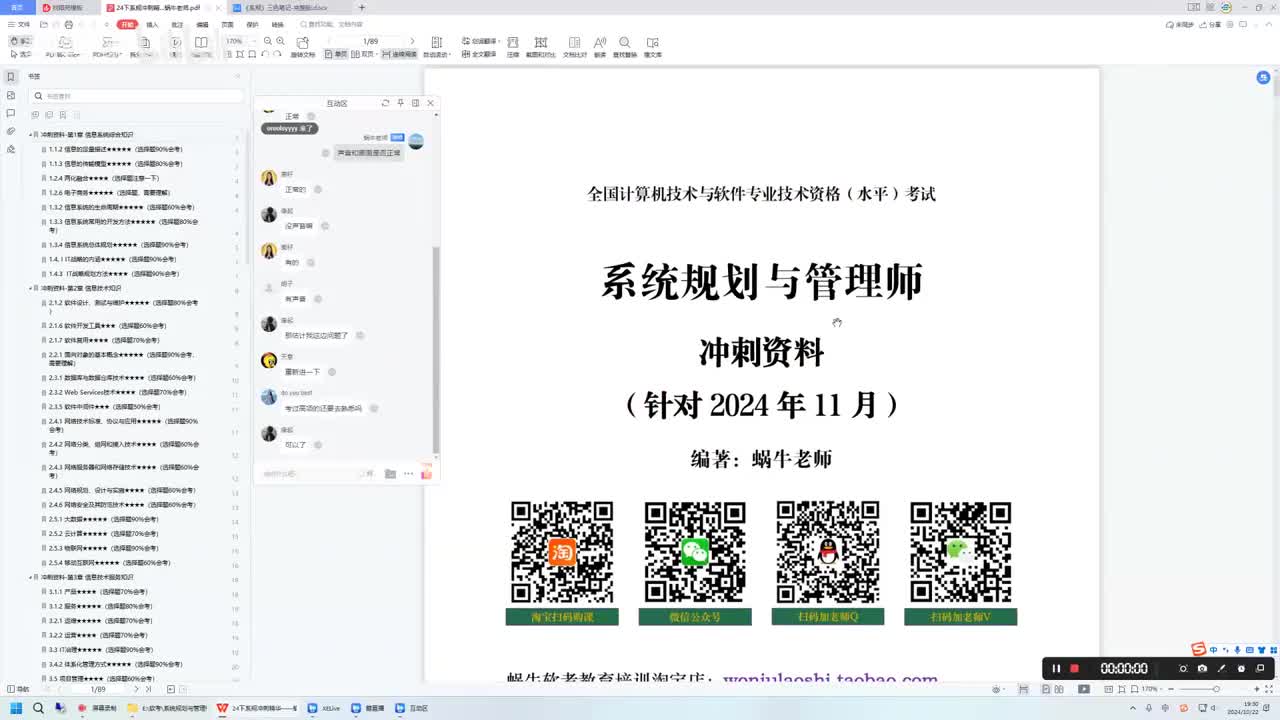Take a screenshot with recorder camera icon
The height and width of the screenshot is (720, 1280).
point(1202,668)
